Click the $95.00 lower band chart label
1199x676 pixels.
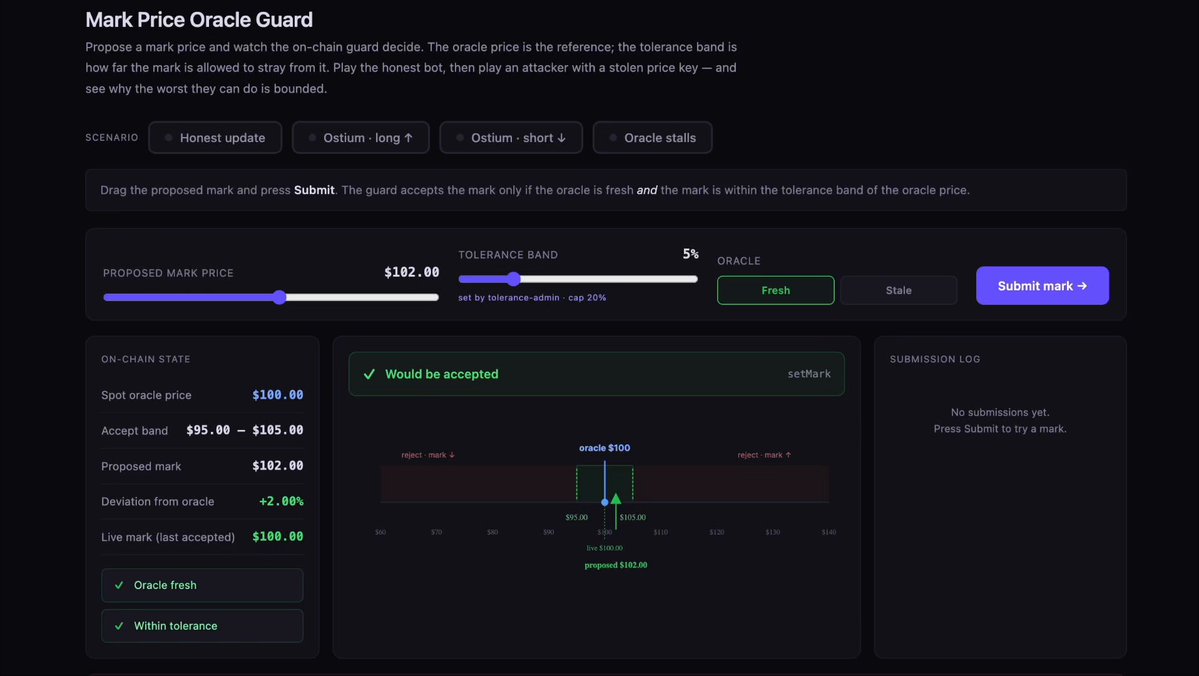pyautogui.click(x=577, y=518)
